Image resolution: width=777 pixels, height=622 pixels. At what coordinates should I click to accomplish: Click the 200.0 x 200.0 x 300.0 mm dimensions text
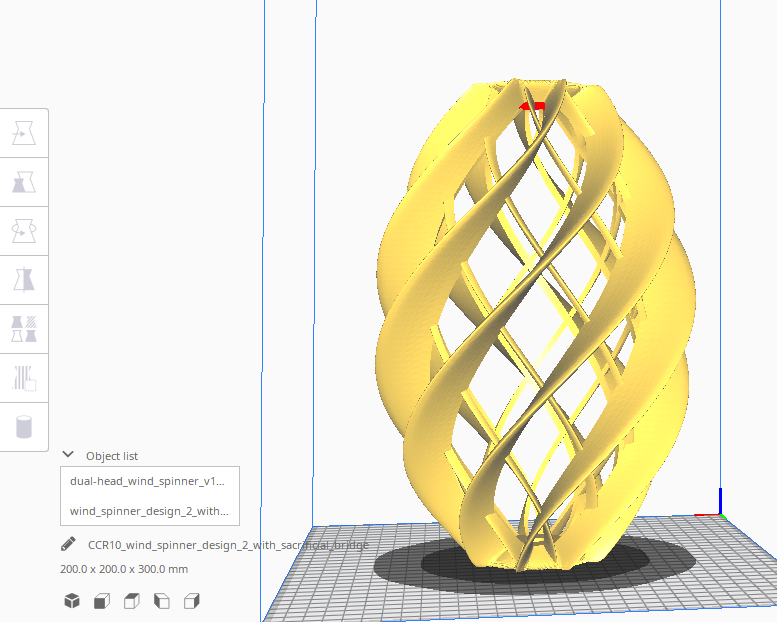[x=124, y=569]
